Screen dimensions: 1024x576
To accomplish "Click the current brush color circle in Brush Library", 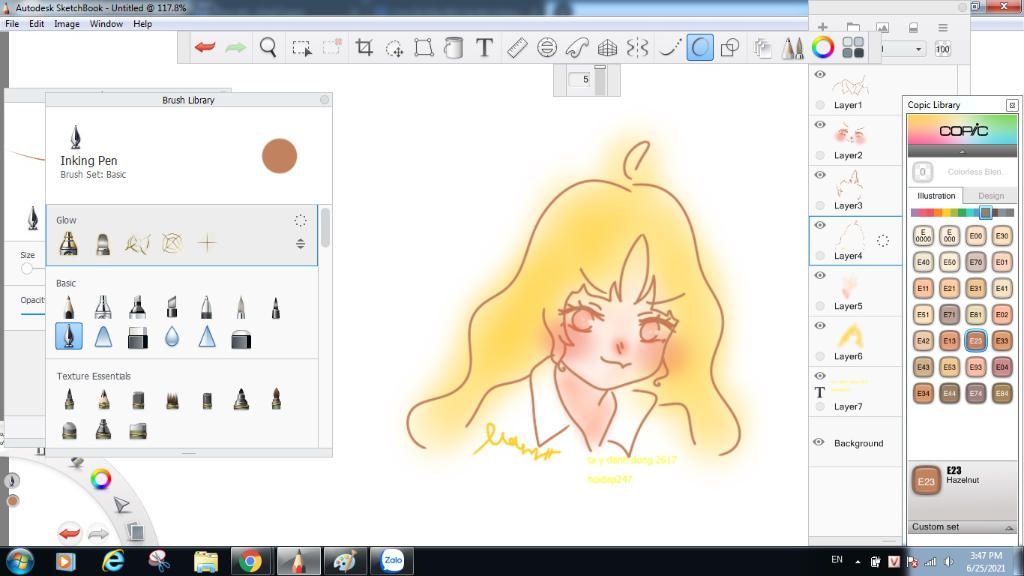I will [280, 156].
